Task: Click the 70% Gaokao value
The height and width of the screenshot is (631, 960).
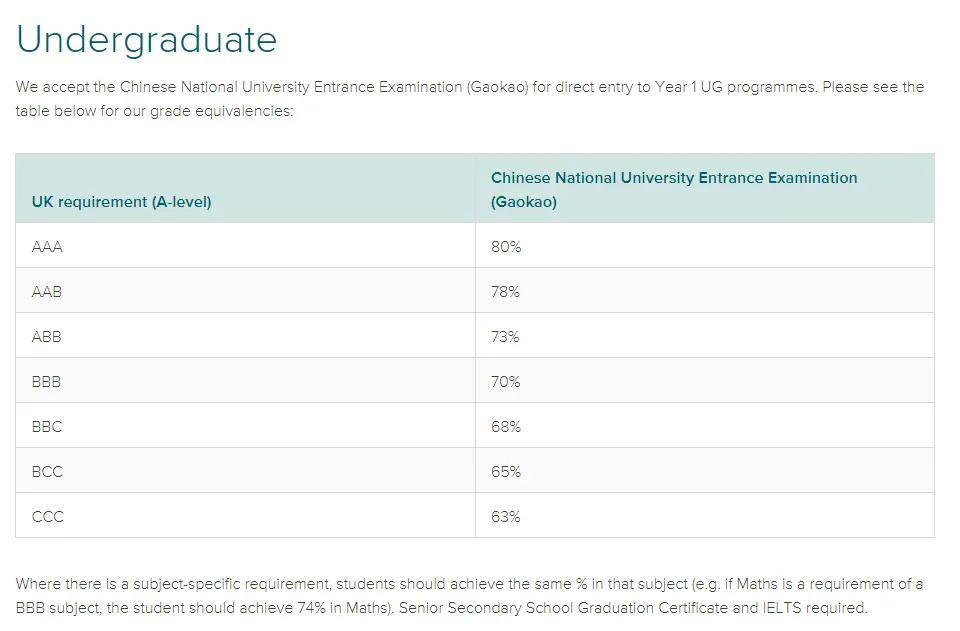Action: pos(506,382)
